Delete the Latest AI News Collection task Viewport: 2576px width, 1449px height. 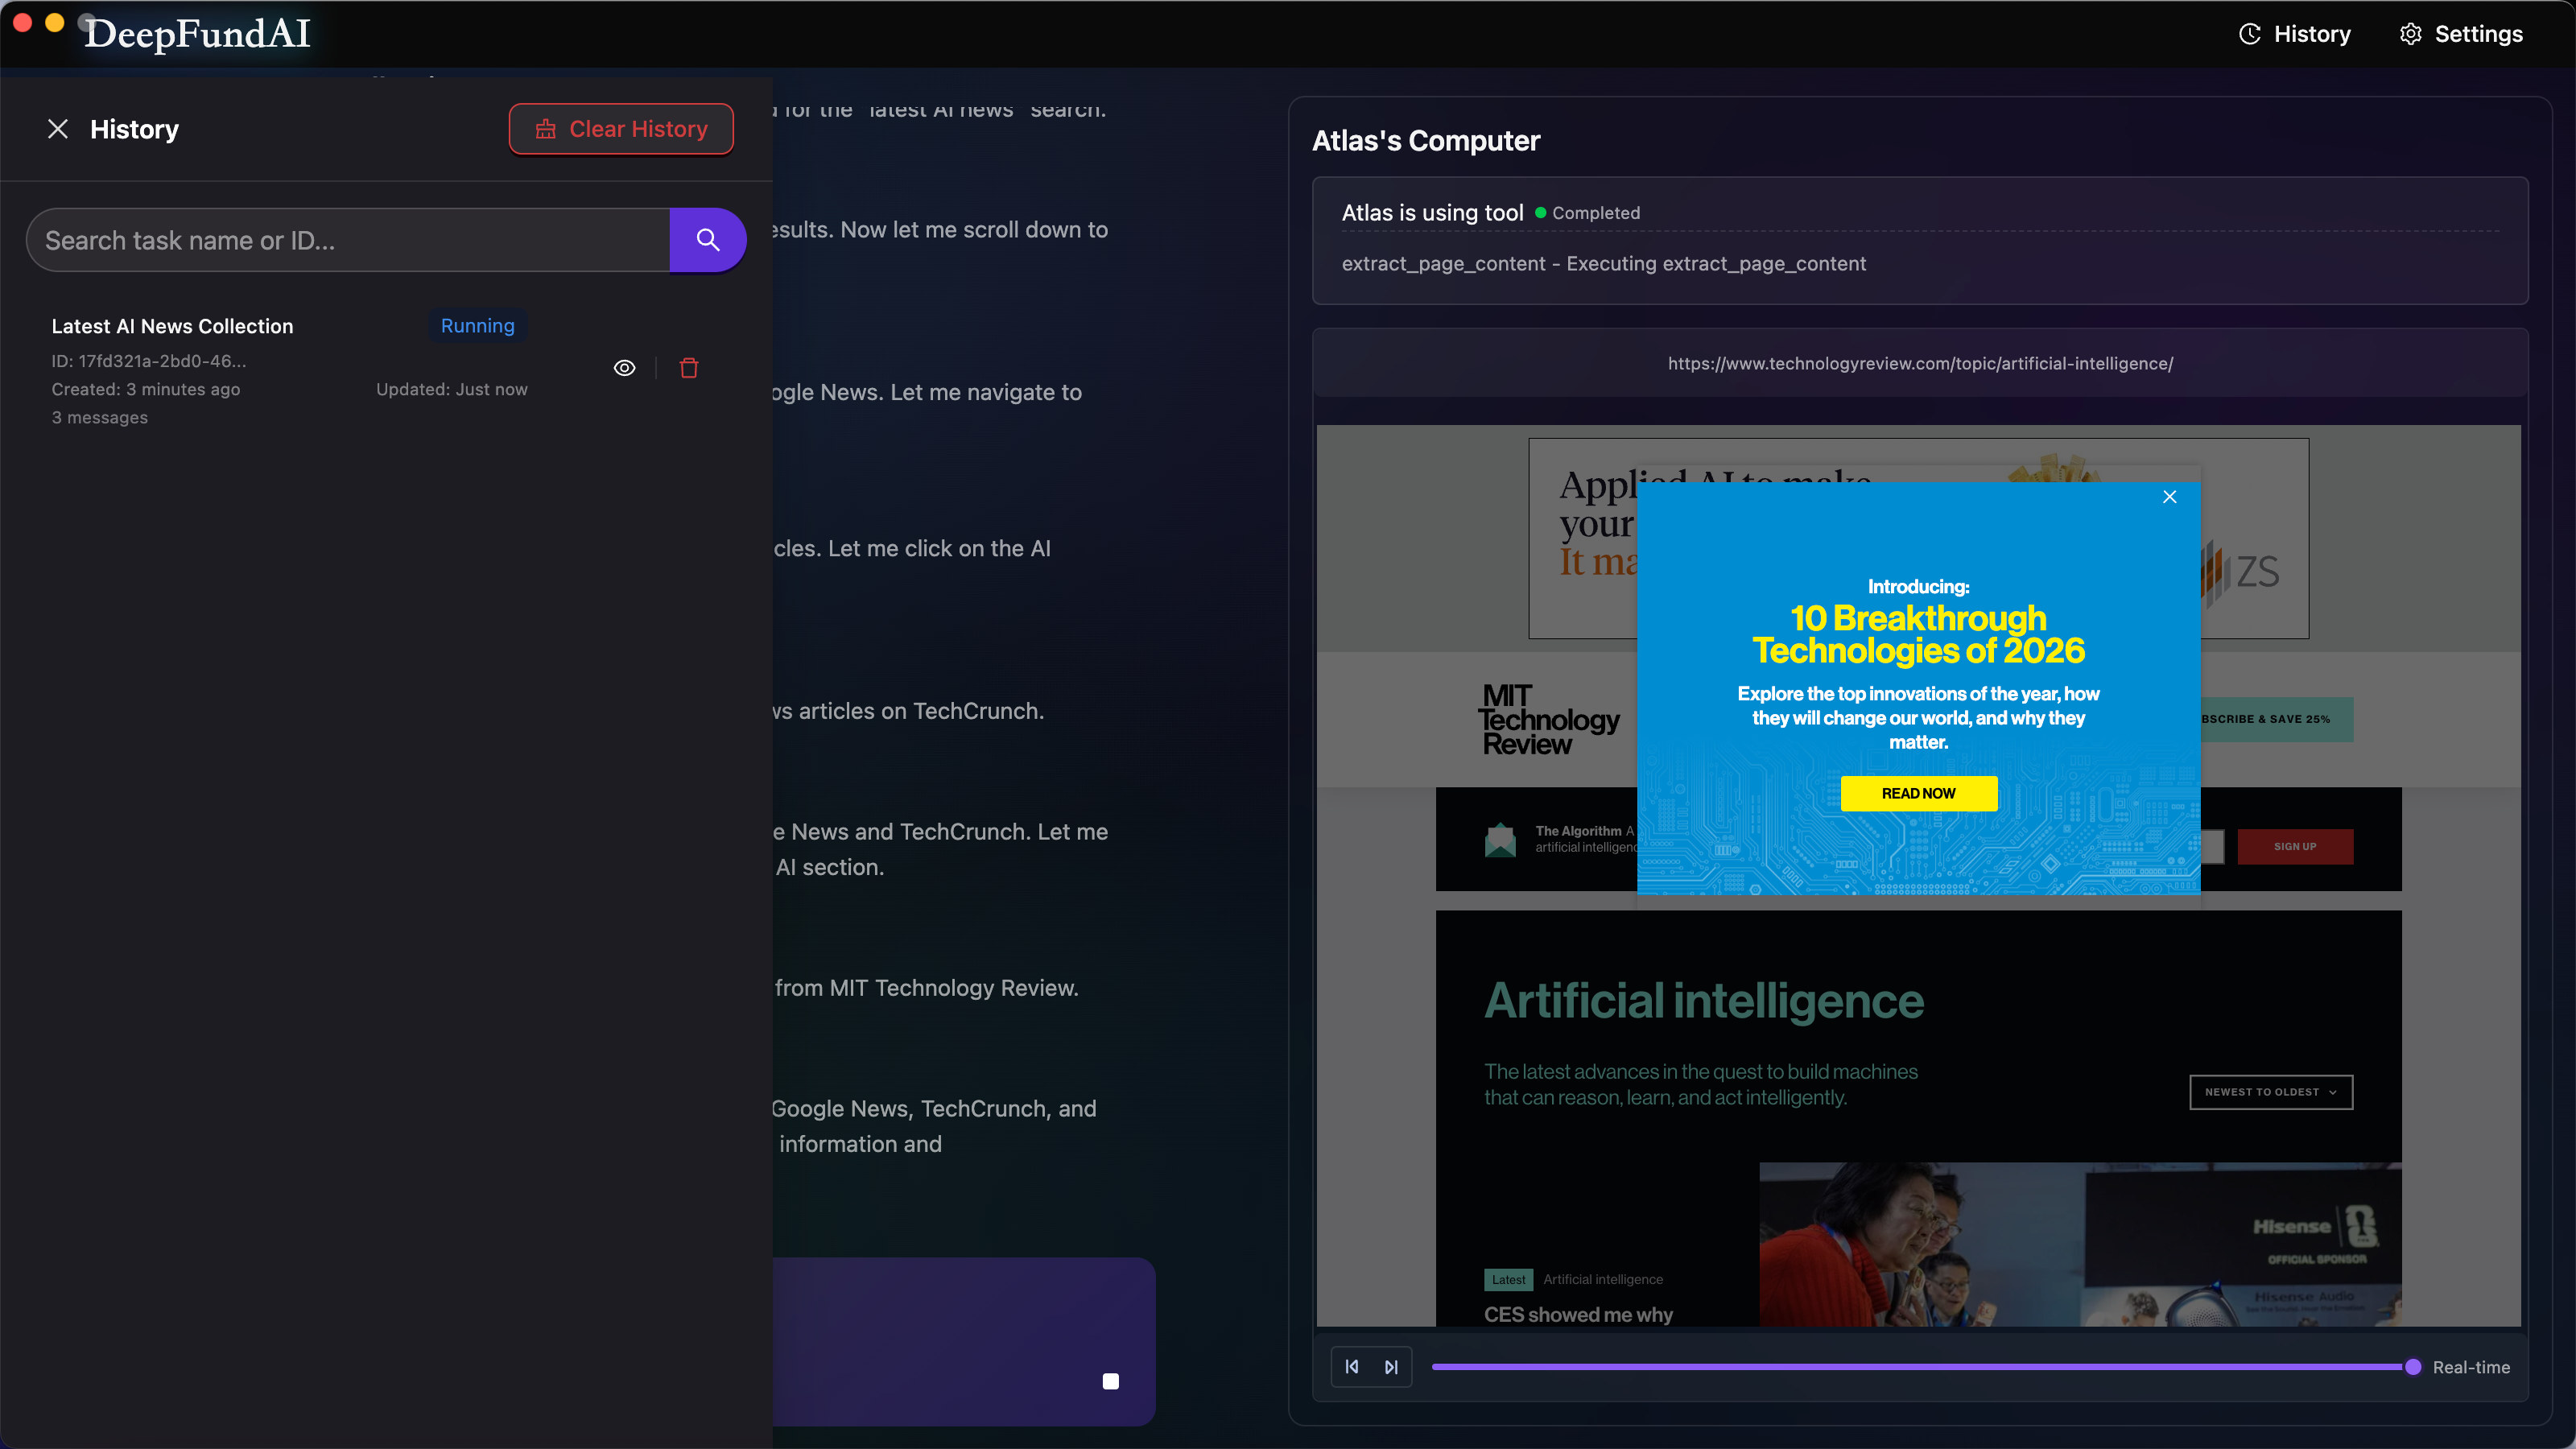(x=689, y=368)
